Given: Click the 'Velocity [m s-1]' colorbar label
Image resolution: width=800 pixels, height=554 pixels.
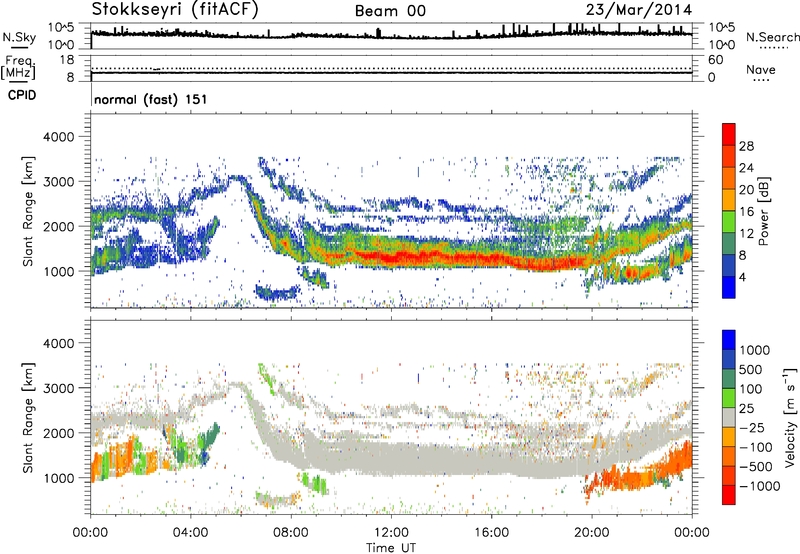Looking at the screenshot, I should coord(790,417).
